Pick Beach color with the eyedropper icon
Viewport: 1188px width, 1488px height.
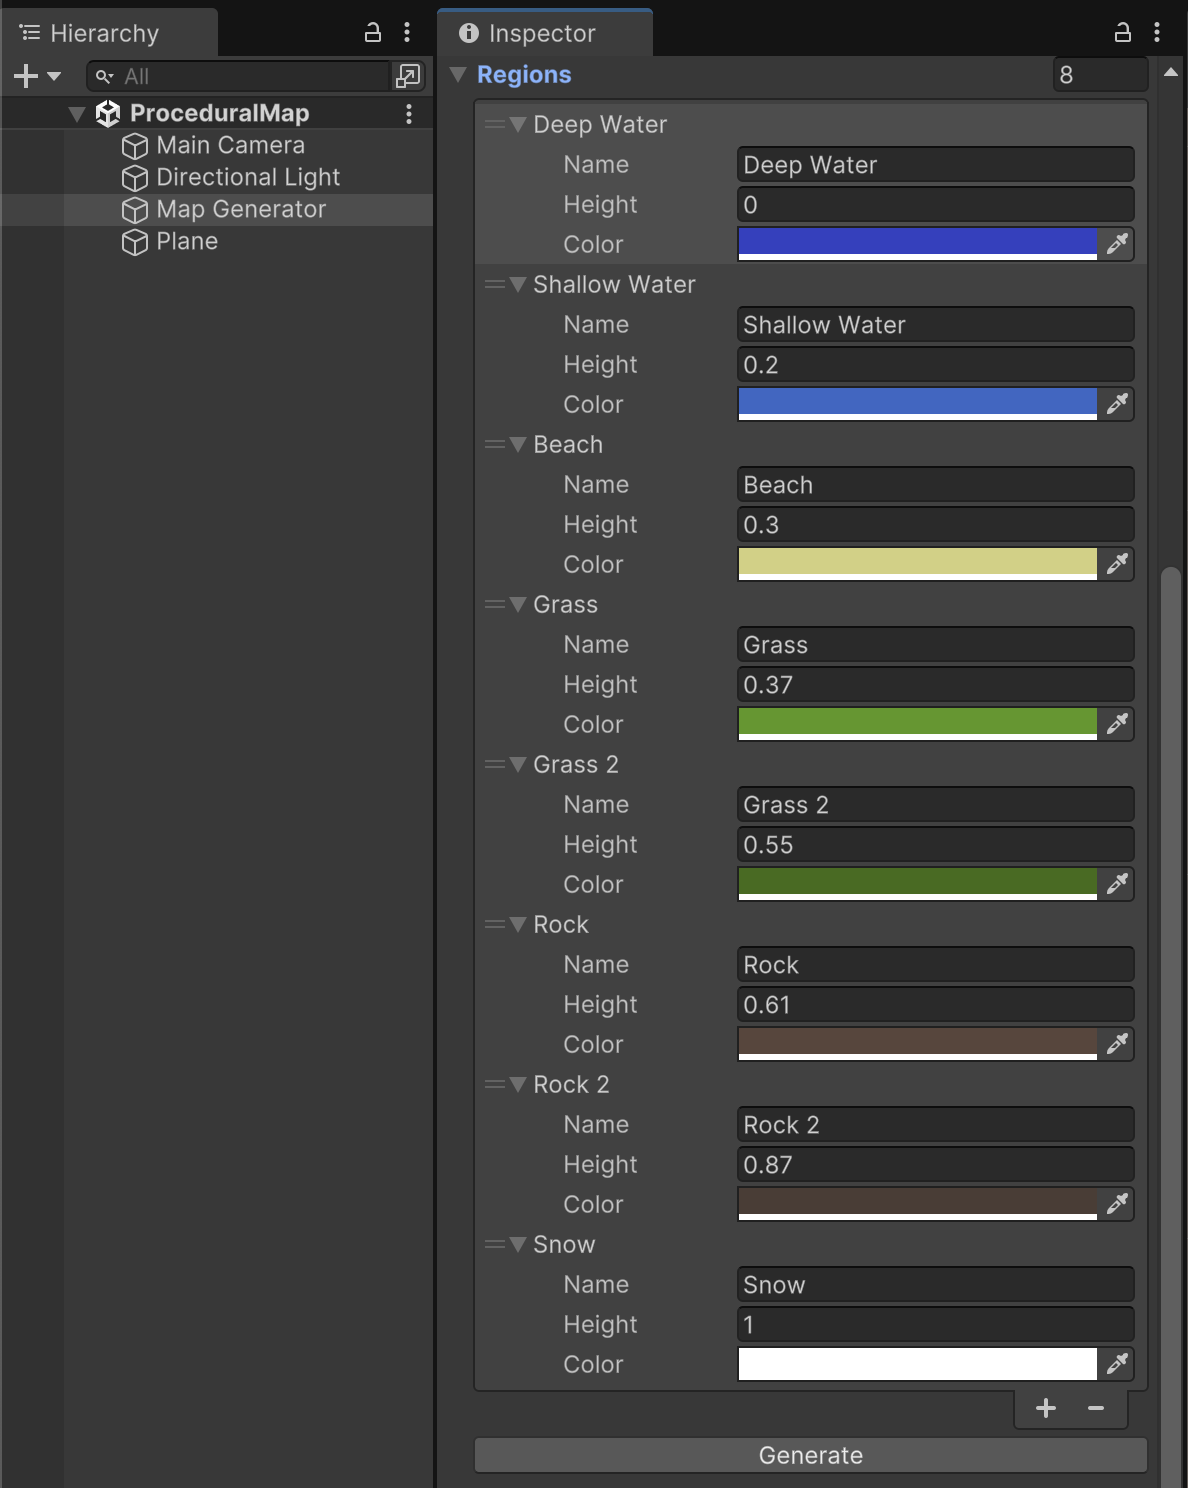point(1116,563)
